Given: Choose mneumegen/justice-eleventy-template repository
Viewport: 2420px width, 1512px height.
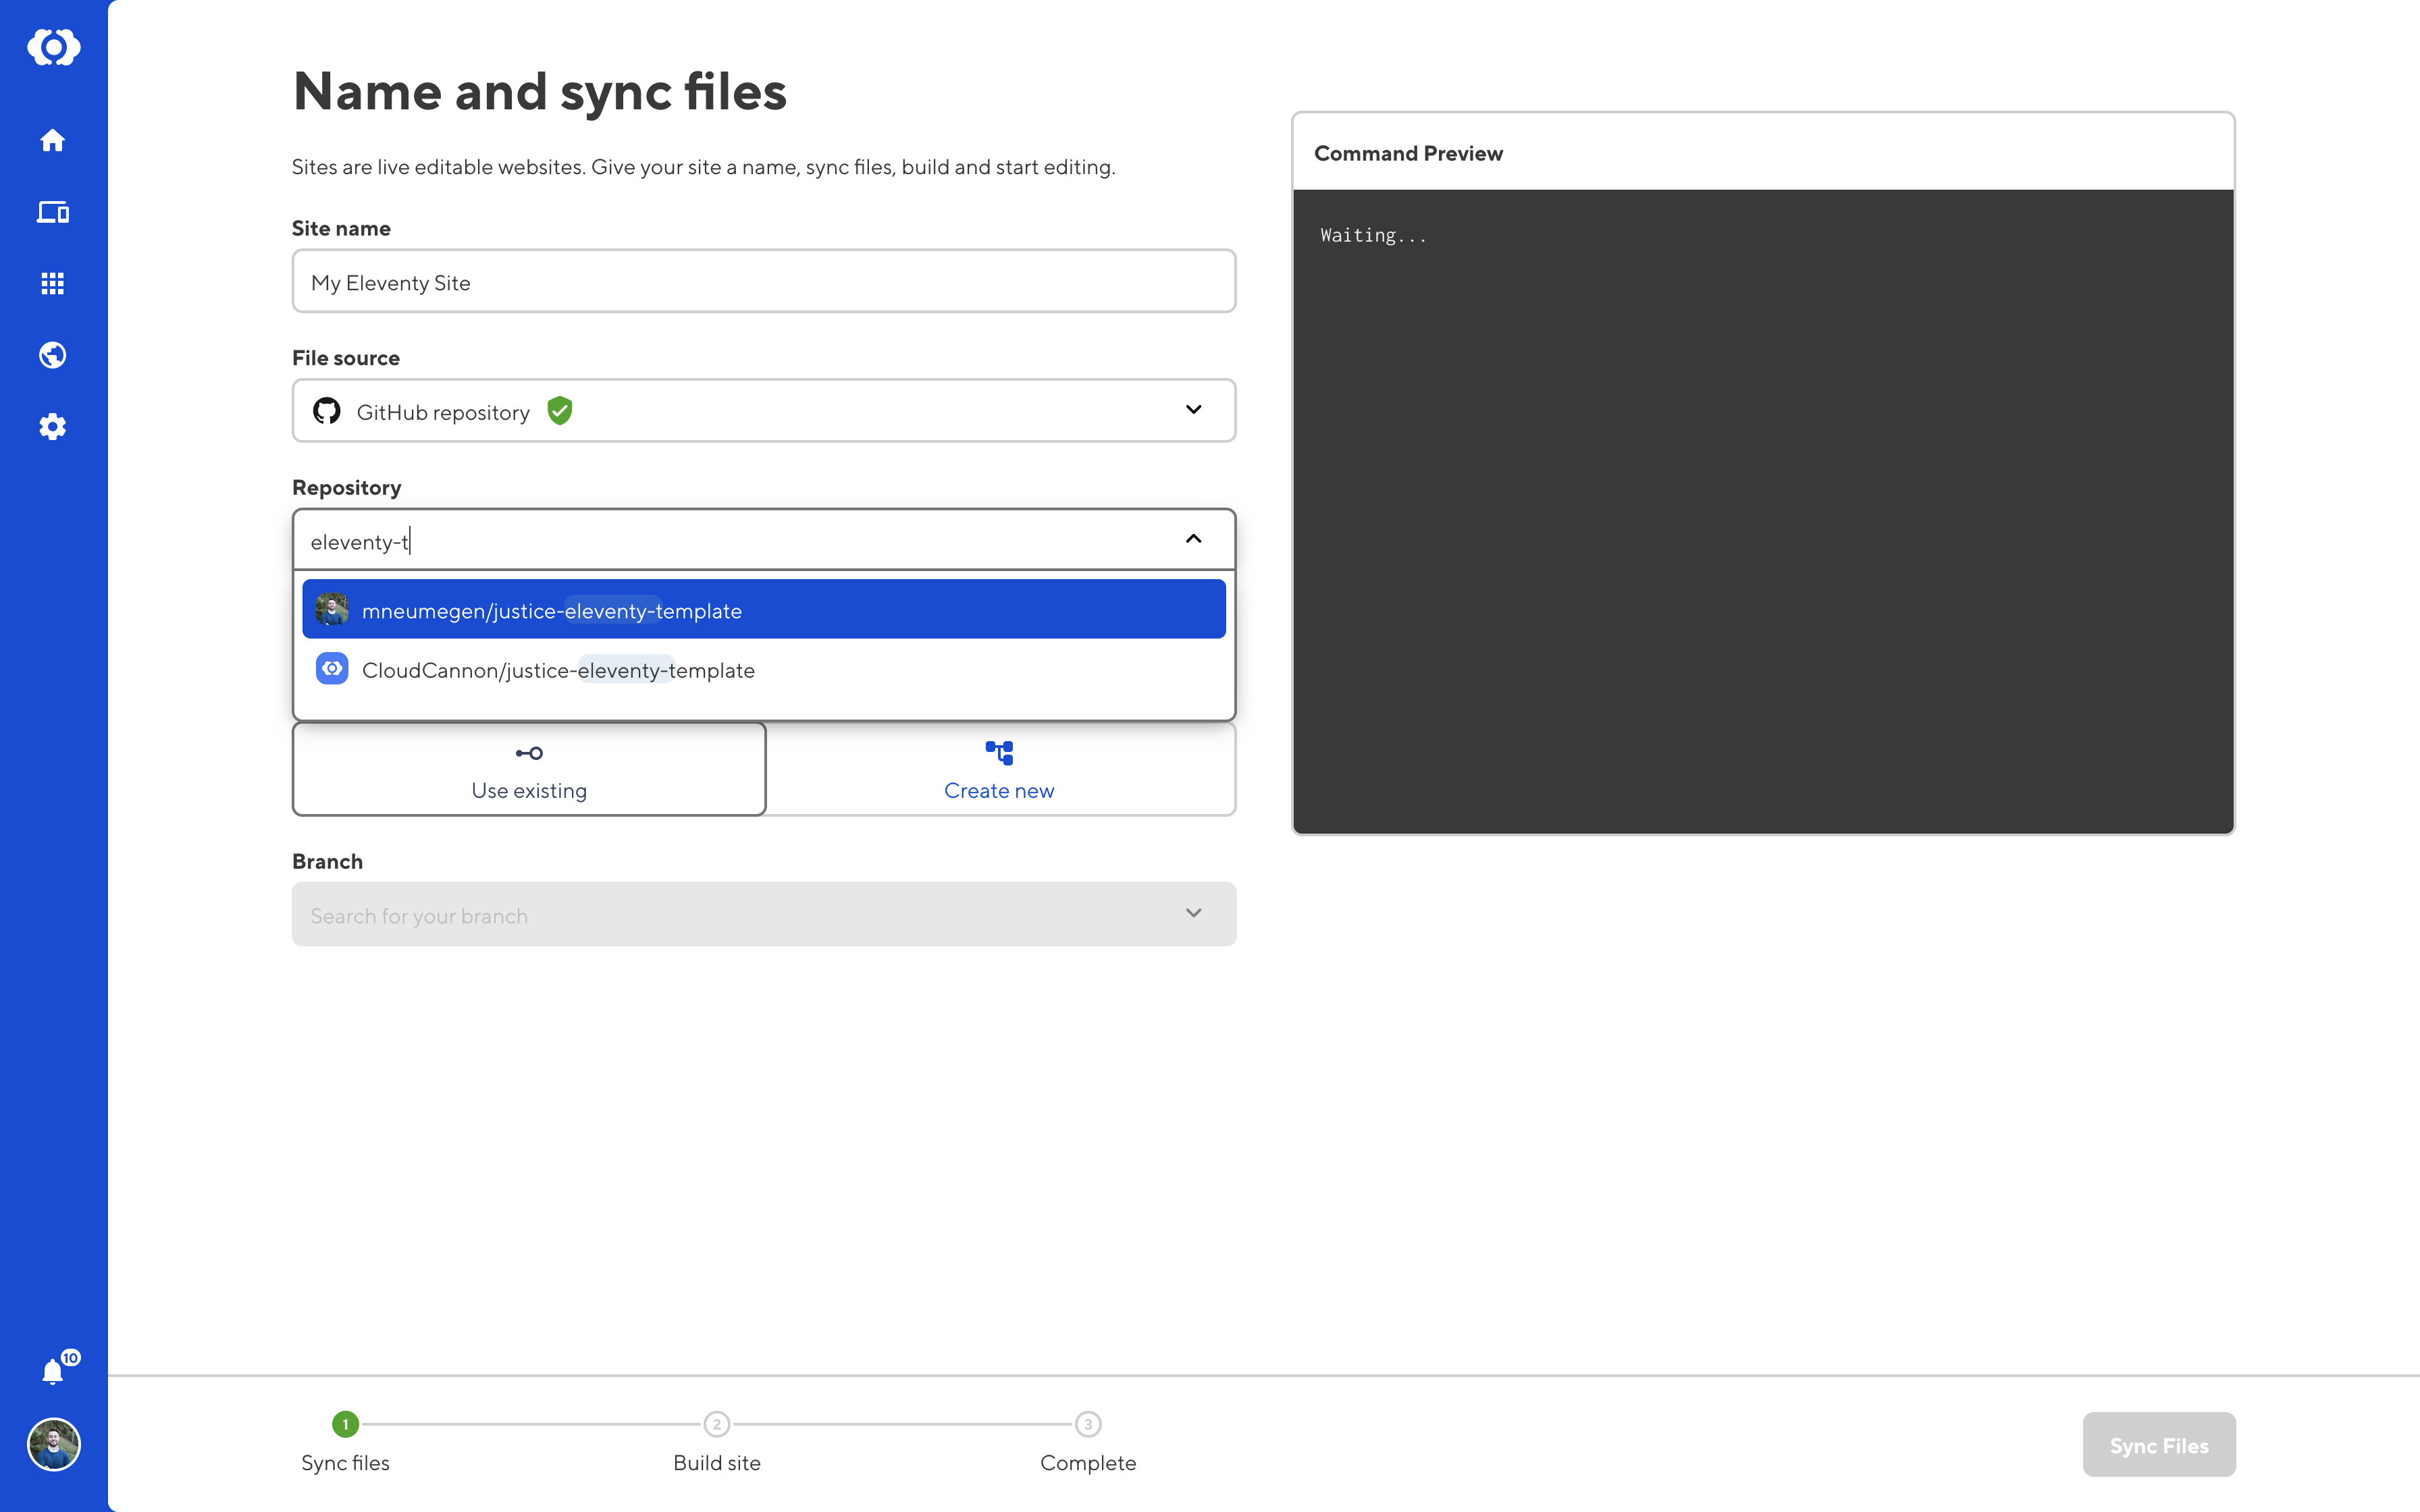Looking at the screenshot, I should click(763, 610).
